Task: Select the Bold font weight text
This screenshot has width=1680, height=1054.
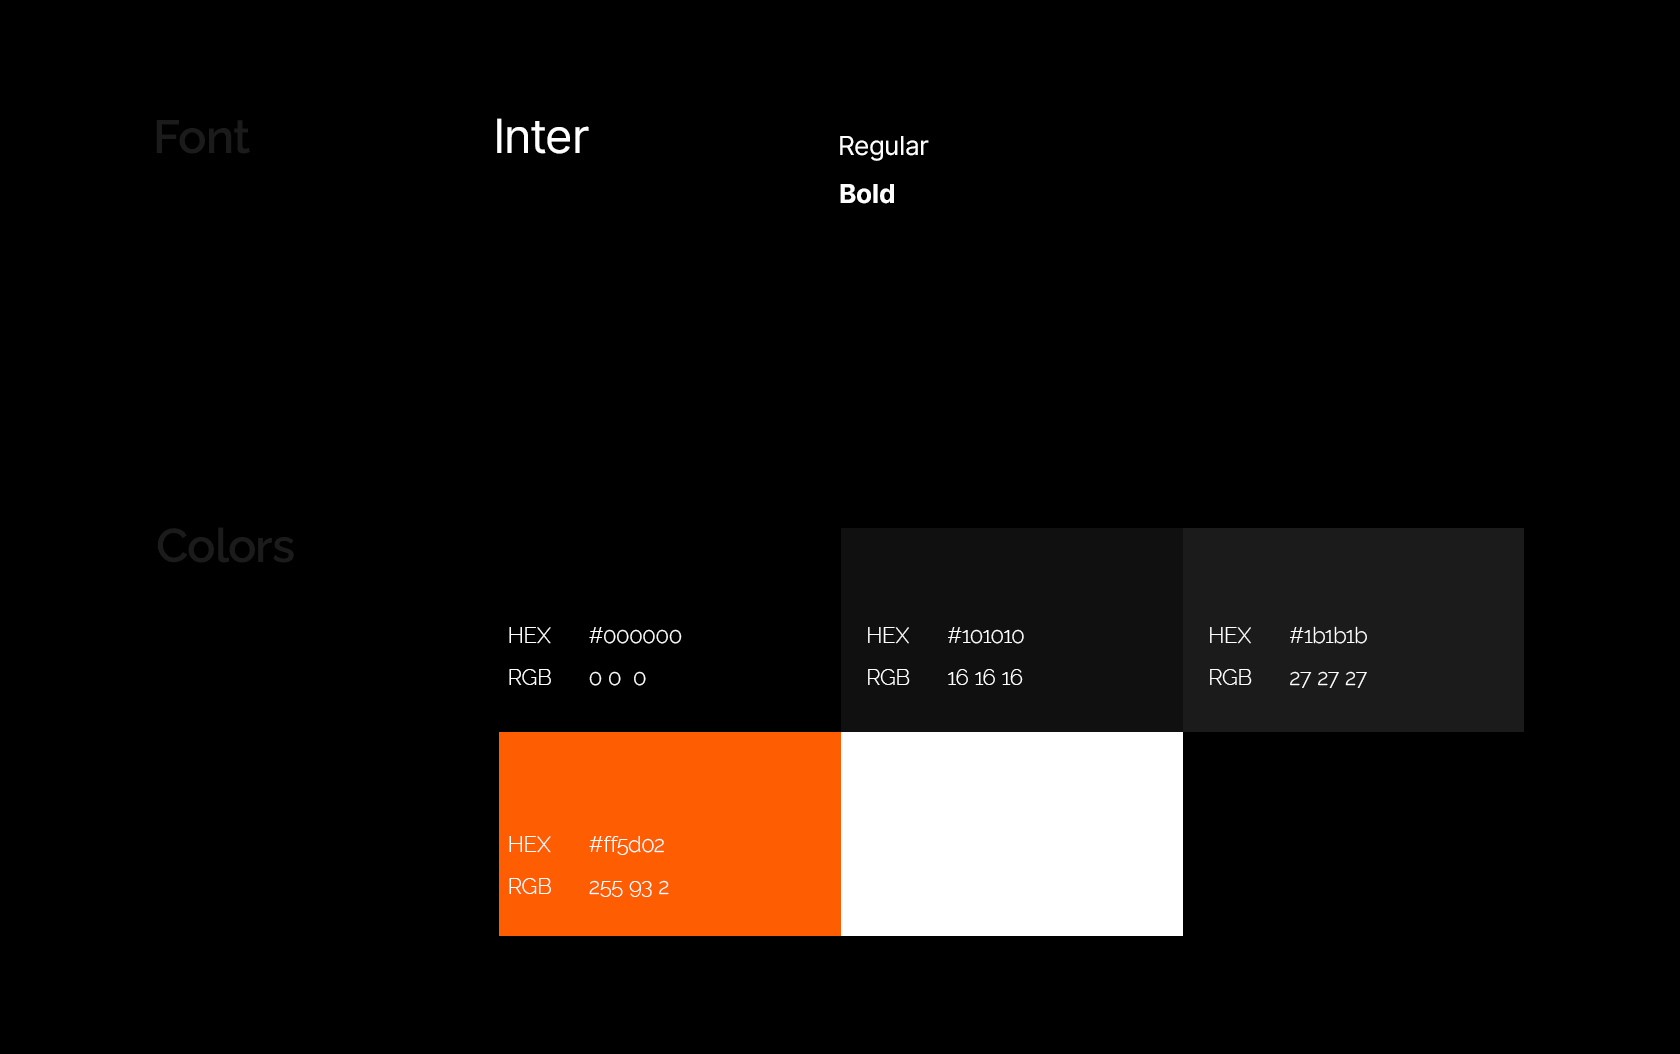Action: tap(867, 194)
